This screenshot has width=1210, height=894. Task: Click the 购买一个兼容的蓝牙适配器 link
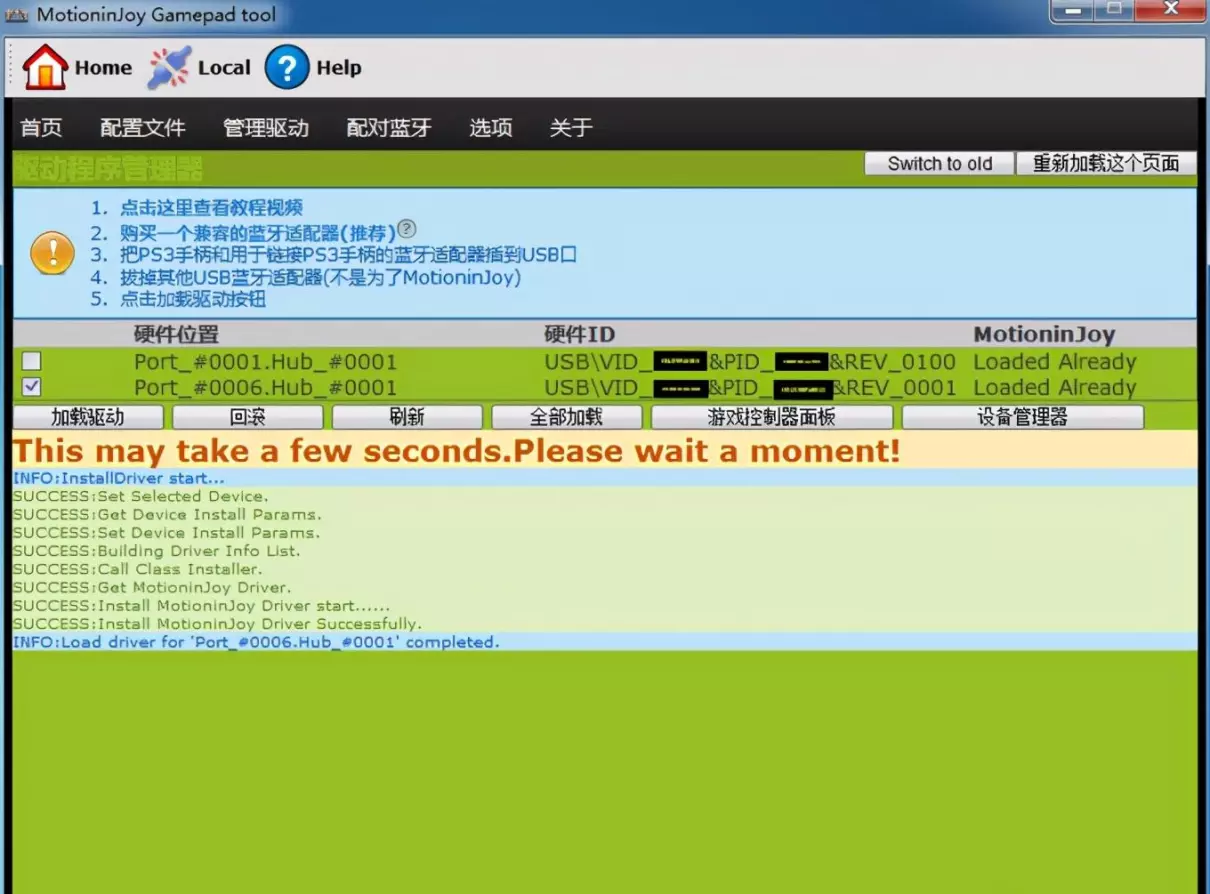coord(258,233)
